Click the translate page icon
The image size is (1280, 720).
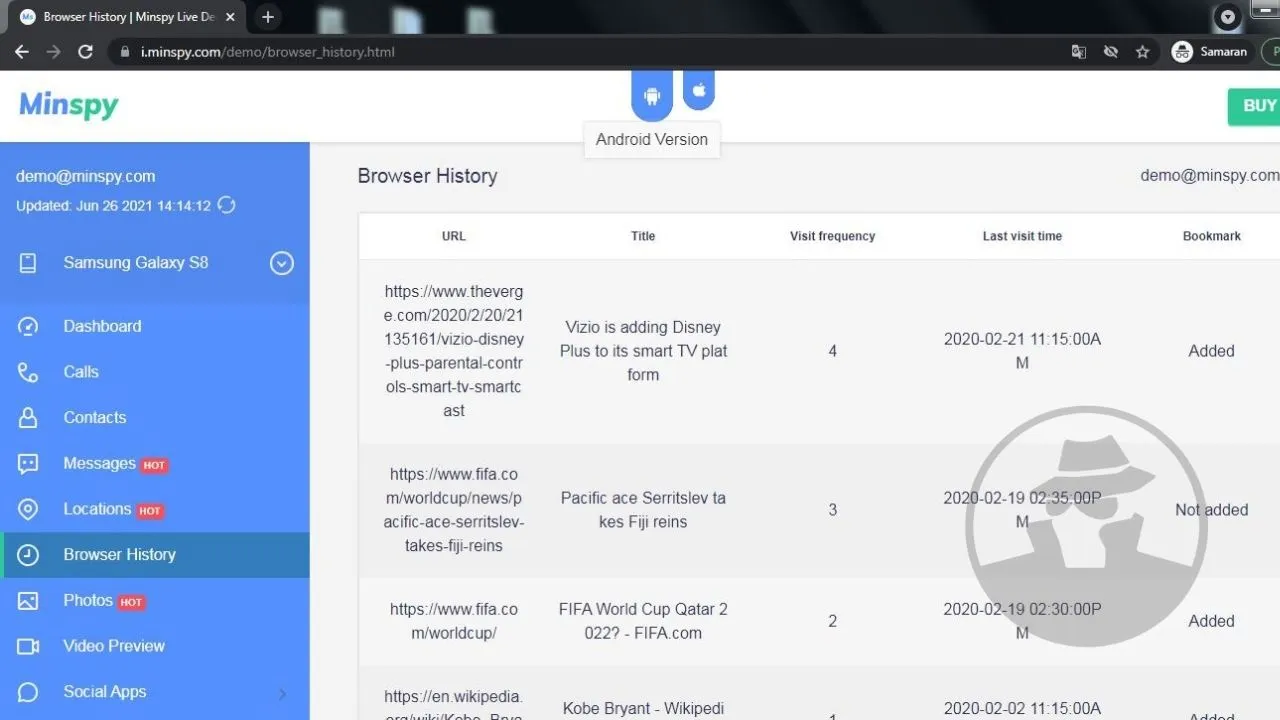coord(1078,52)
